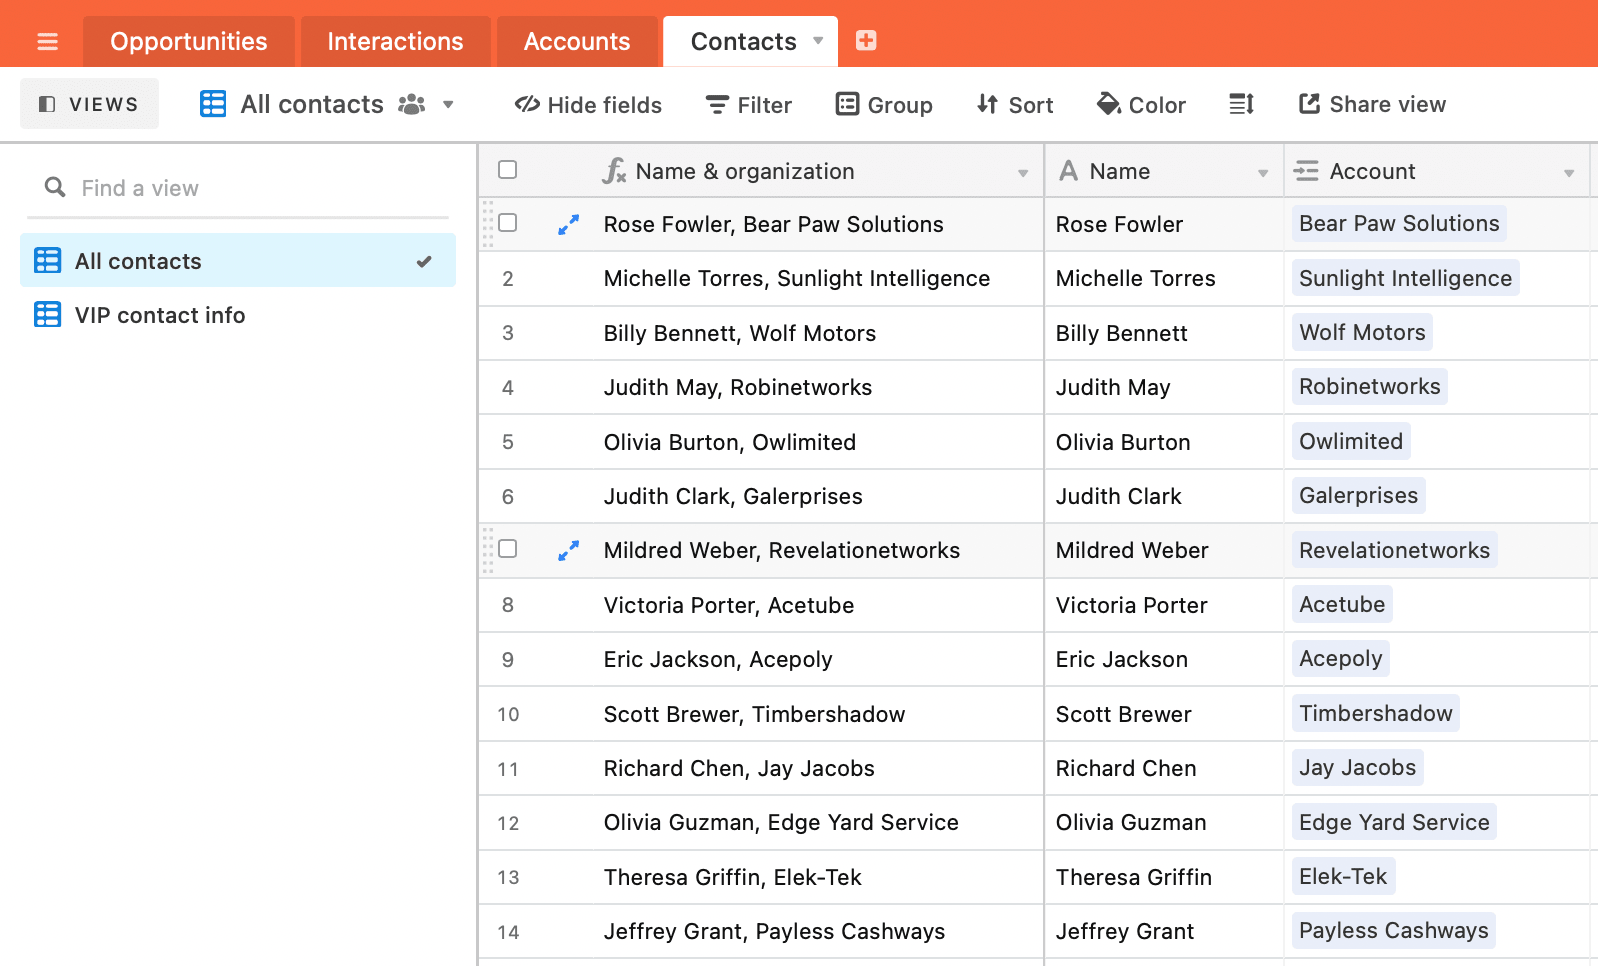Check the Rose Fowler row checkbox
1598x966 pixels.
pos(508,223)
